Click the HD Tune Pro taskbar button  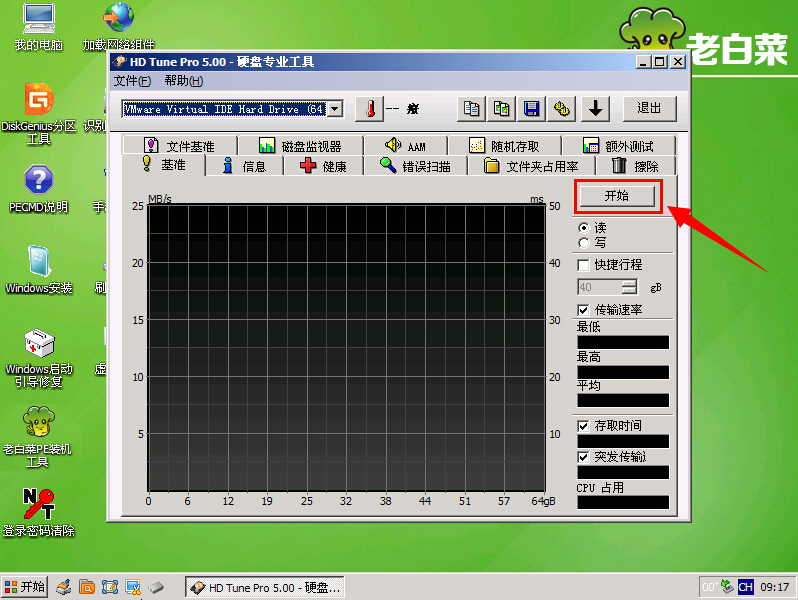click(x=265, y=587)
